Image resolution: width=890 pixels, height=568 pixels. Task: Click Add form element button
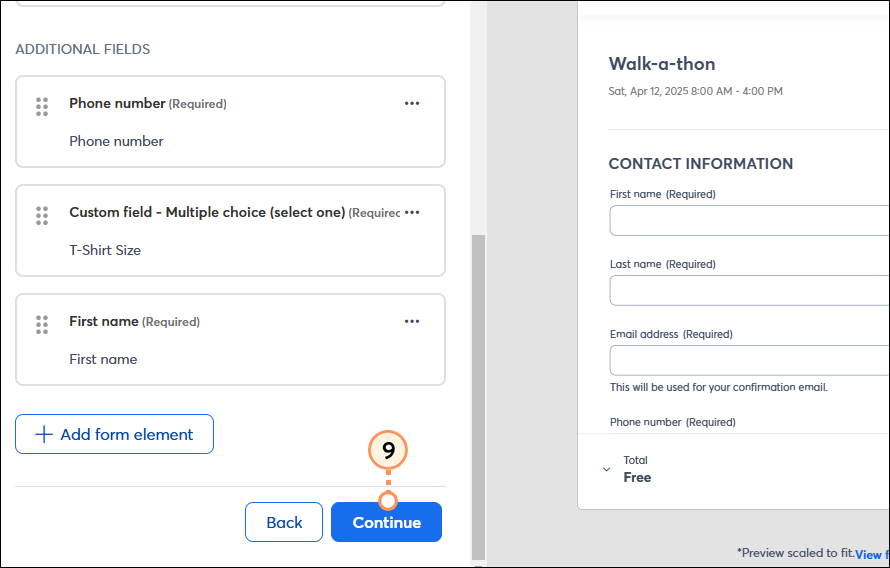coord(115,434)
